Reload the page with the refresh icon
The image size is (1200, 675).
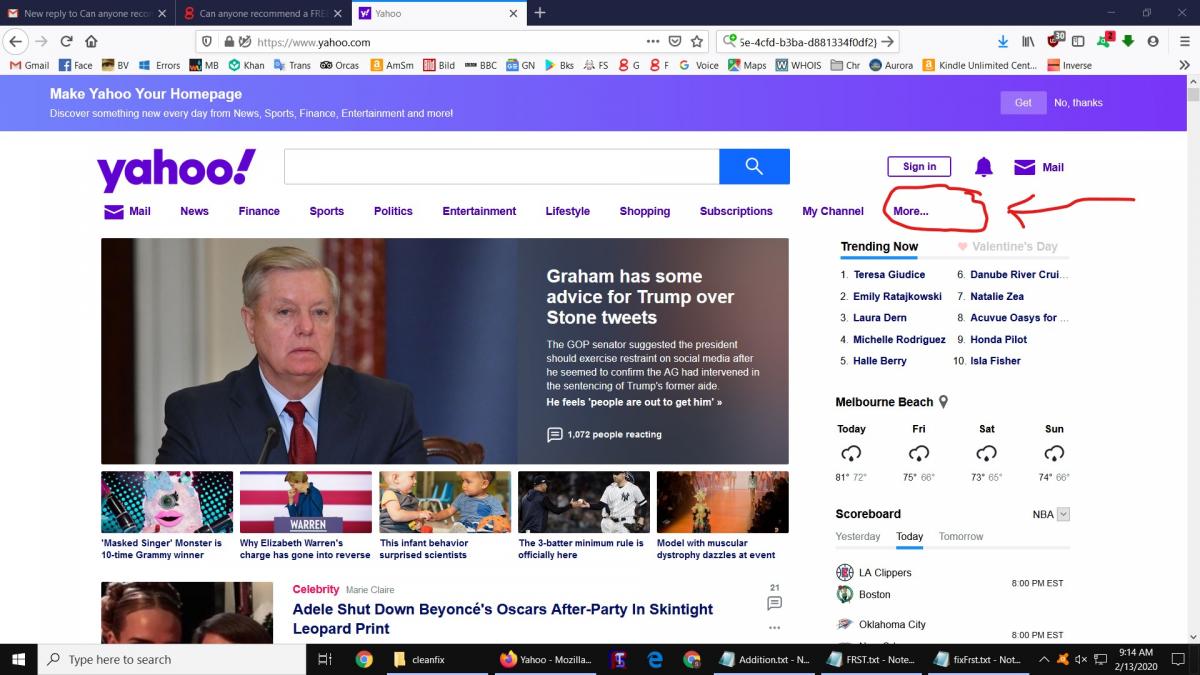(x=67, y=42)
